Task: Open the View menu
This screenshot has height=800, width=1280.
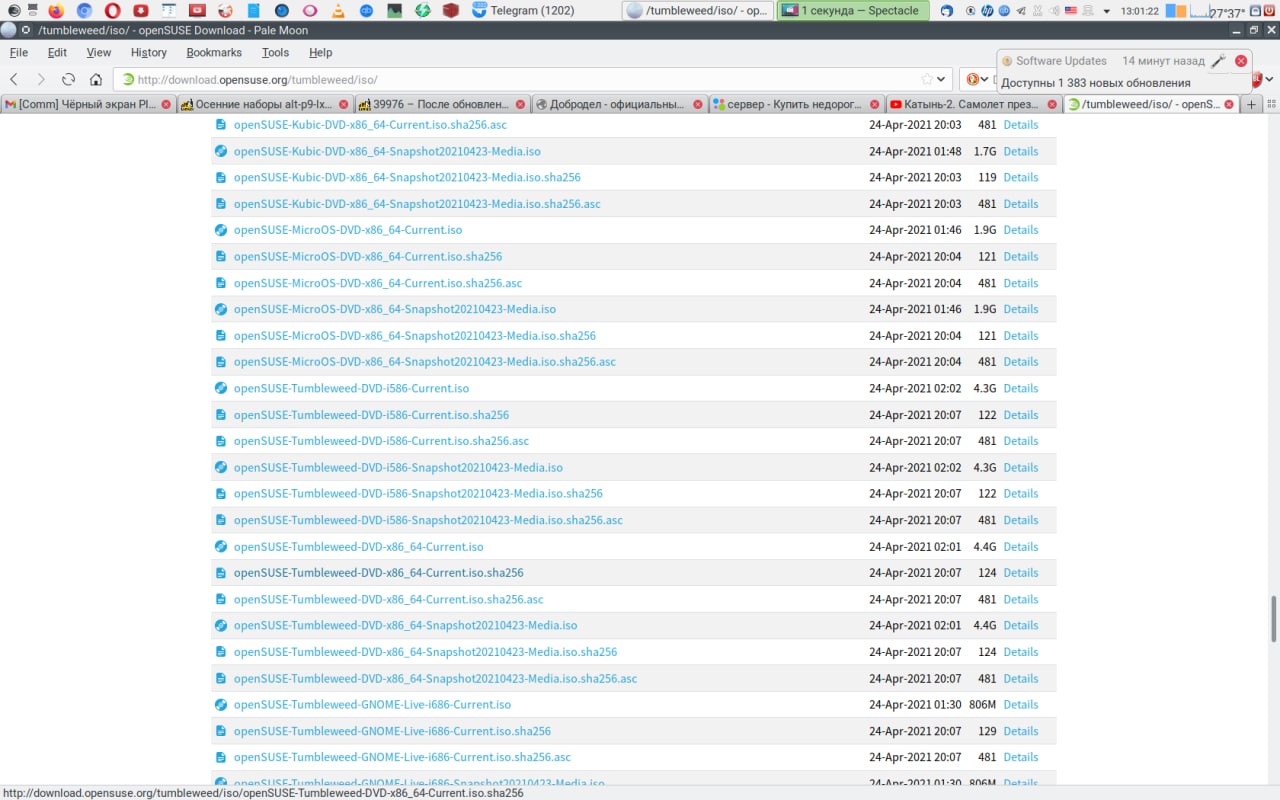Action: click(x=99, y=52)
